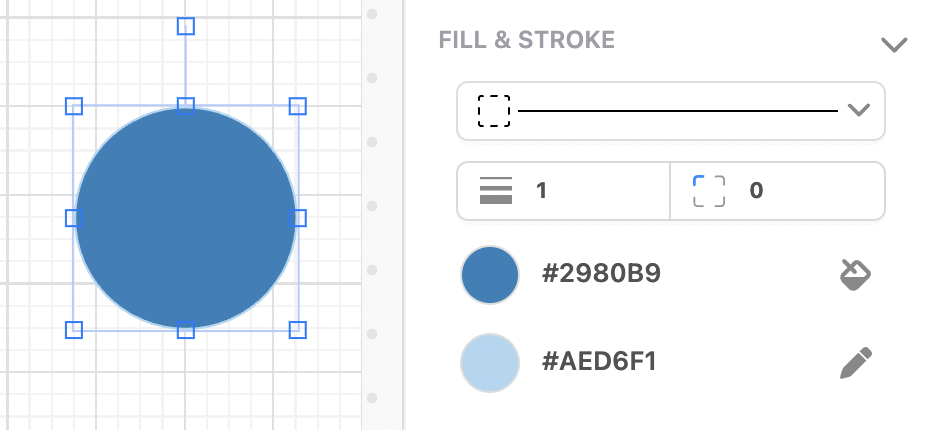Open the stroke line style dropdown

(858, 110)
